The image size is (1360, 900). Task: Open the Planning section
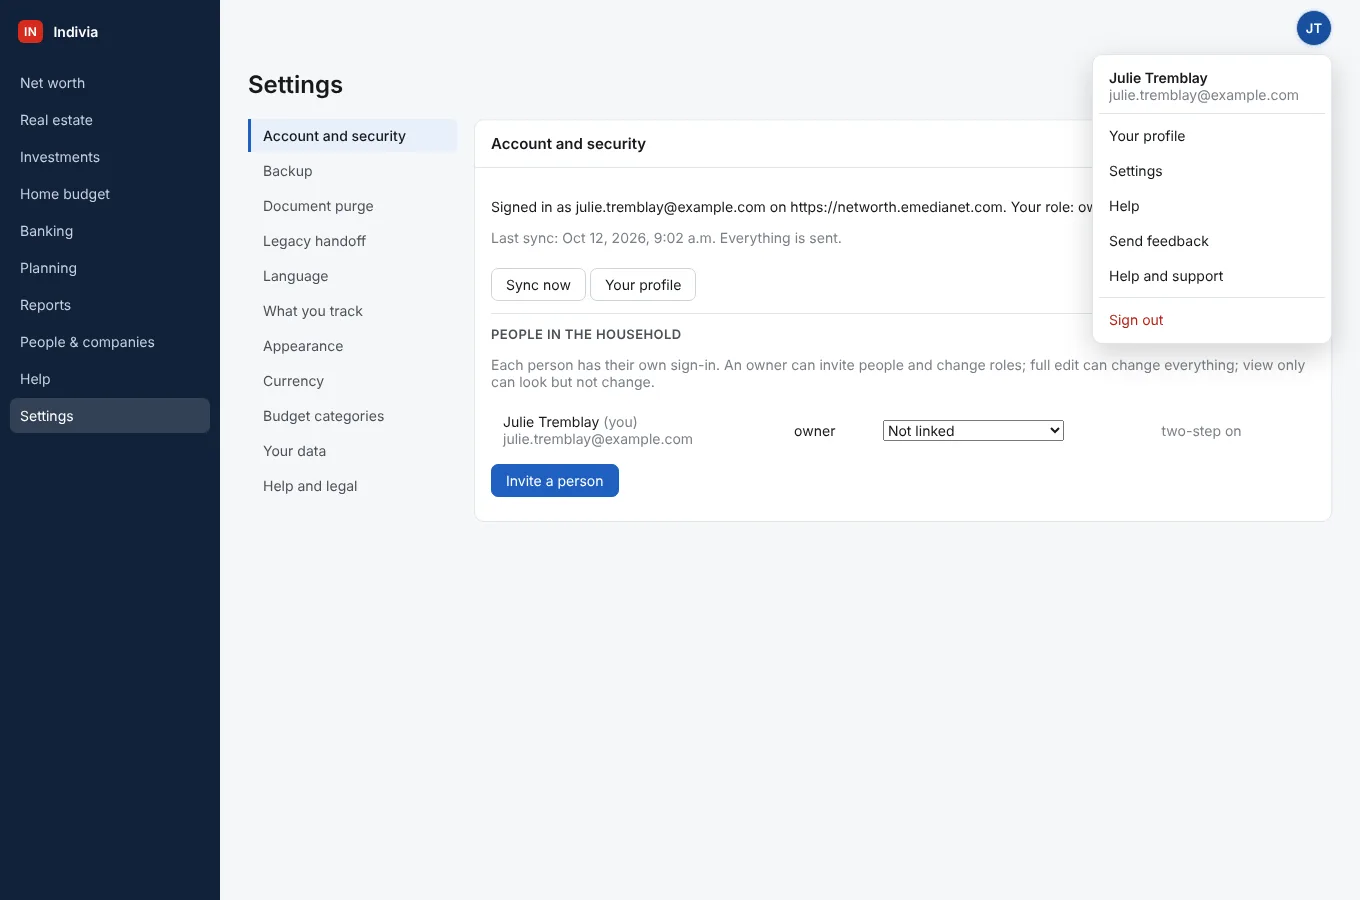pos(110,268)
